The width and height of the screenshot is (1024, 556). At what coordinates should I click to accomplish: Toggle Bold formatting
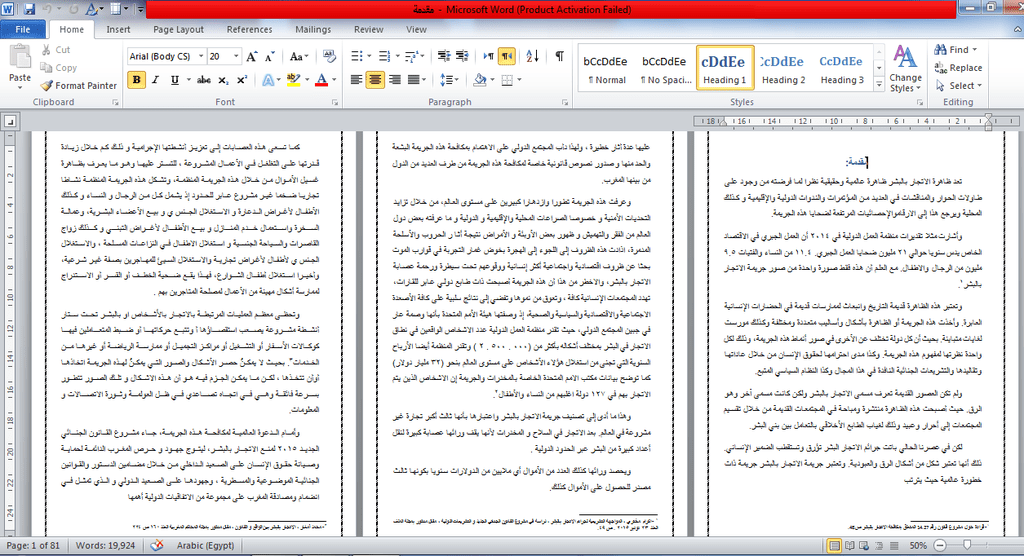click(136, 80)
